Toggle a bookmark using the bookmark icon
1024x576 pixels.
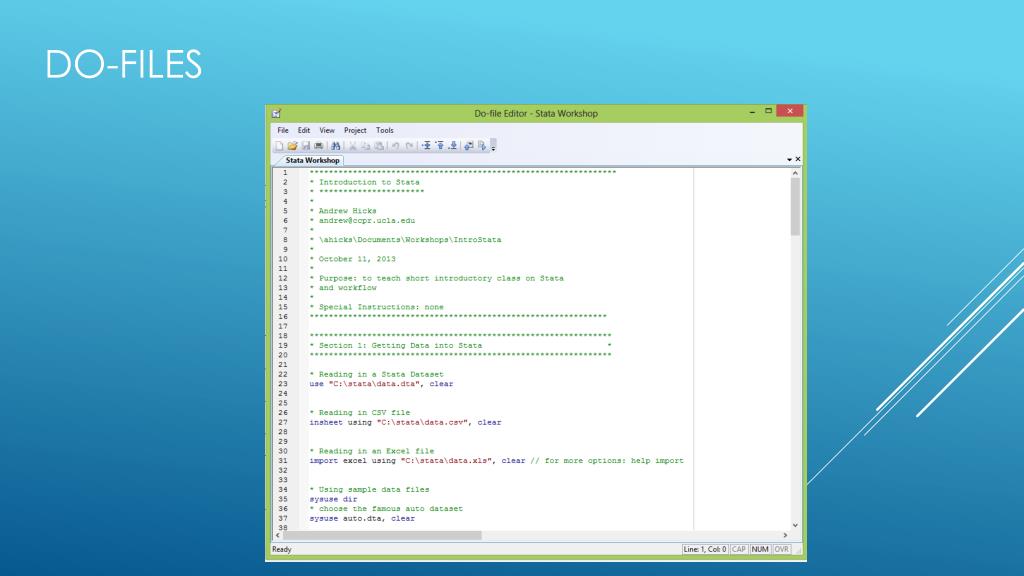pyautogui.click(x=426, y=146)
